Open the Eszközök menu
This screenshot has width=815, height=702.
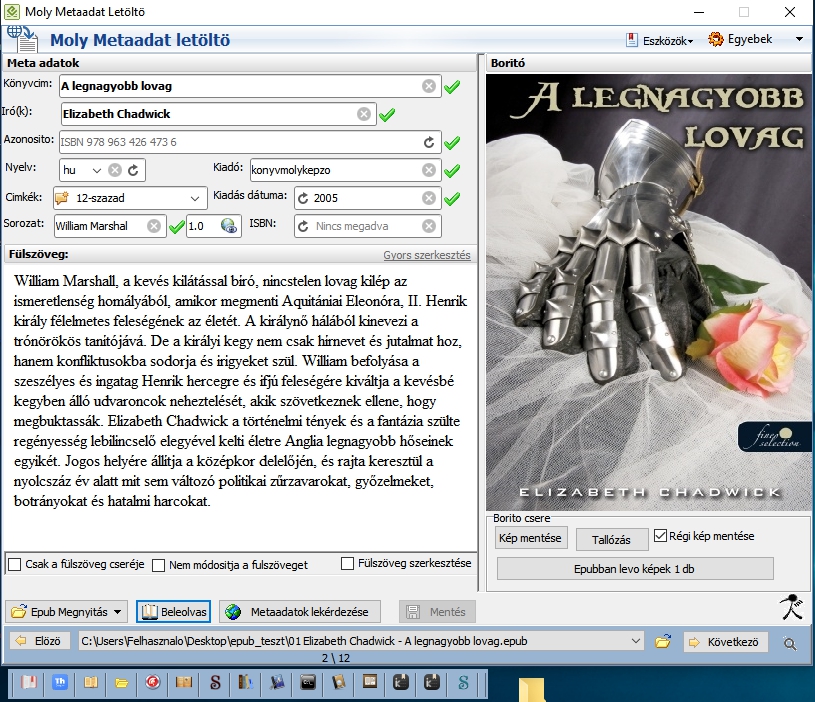pyautogui.click(x=660, y=40)
